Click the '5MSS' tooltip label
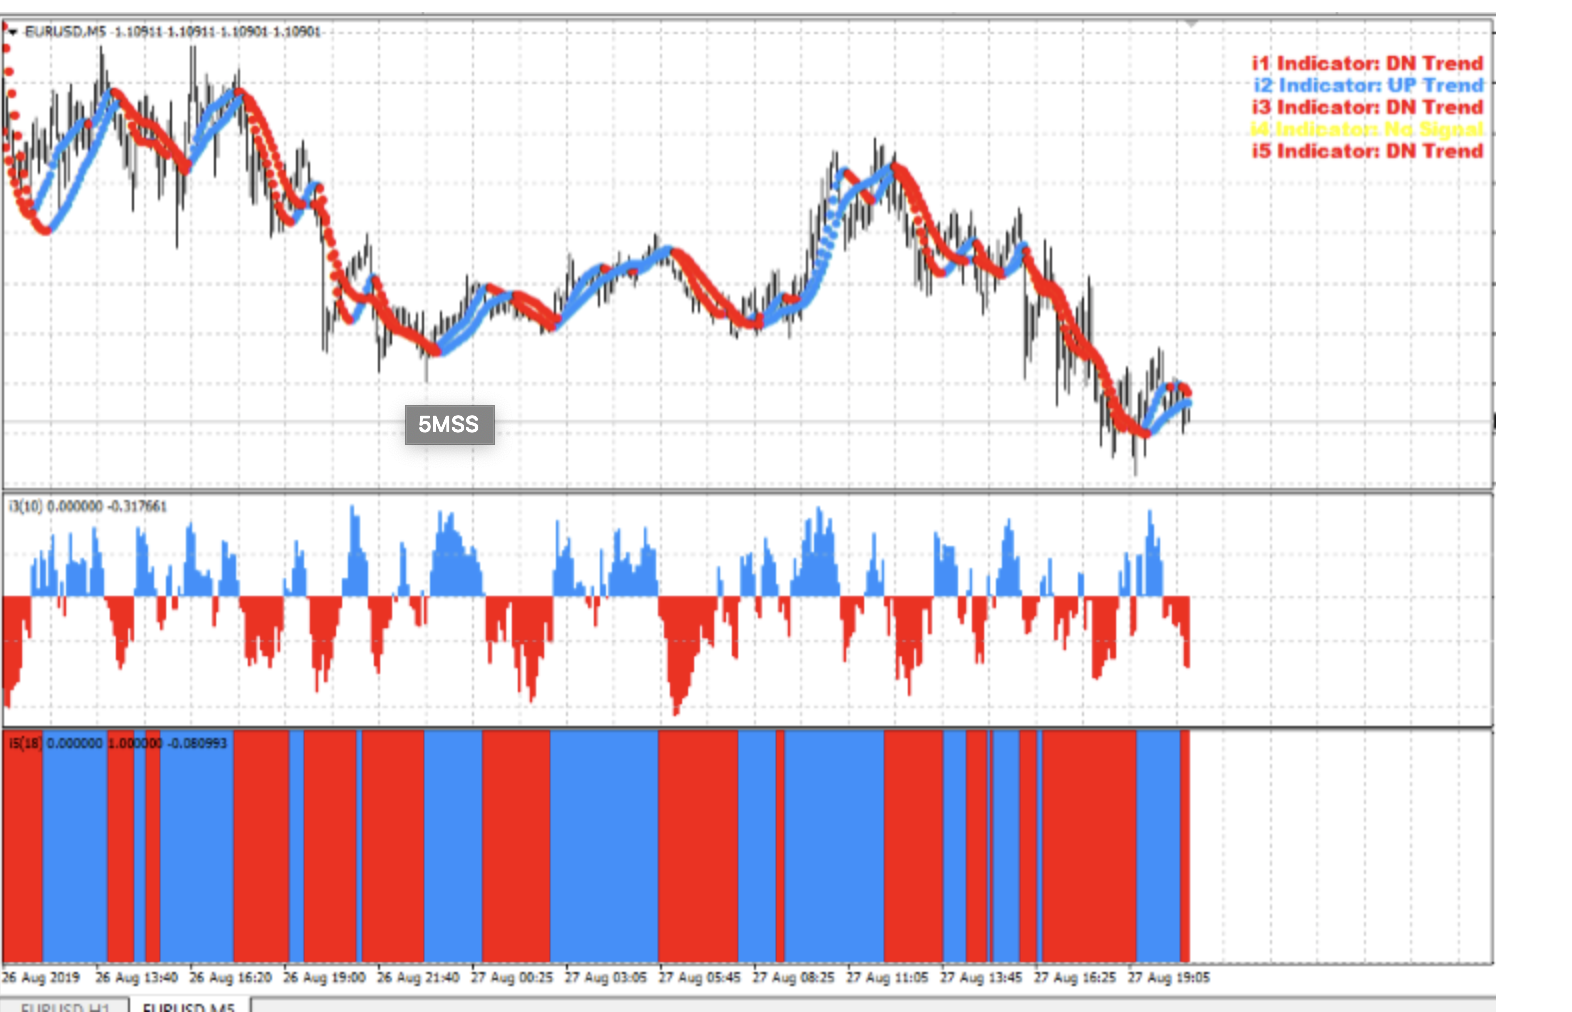1572x1012 pixels. pyautogui.click(x=449, y=424)
